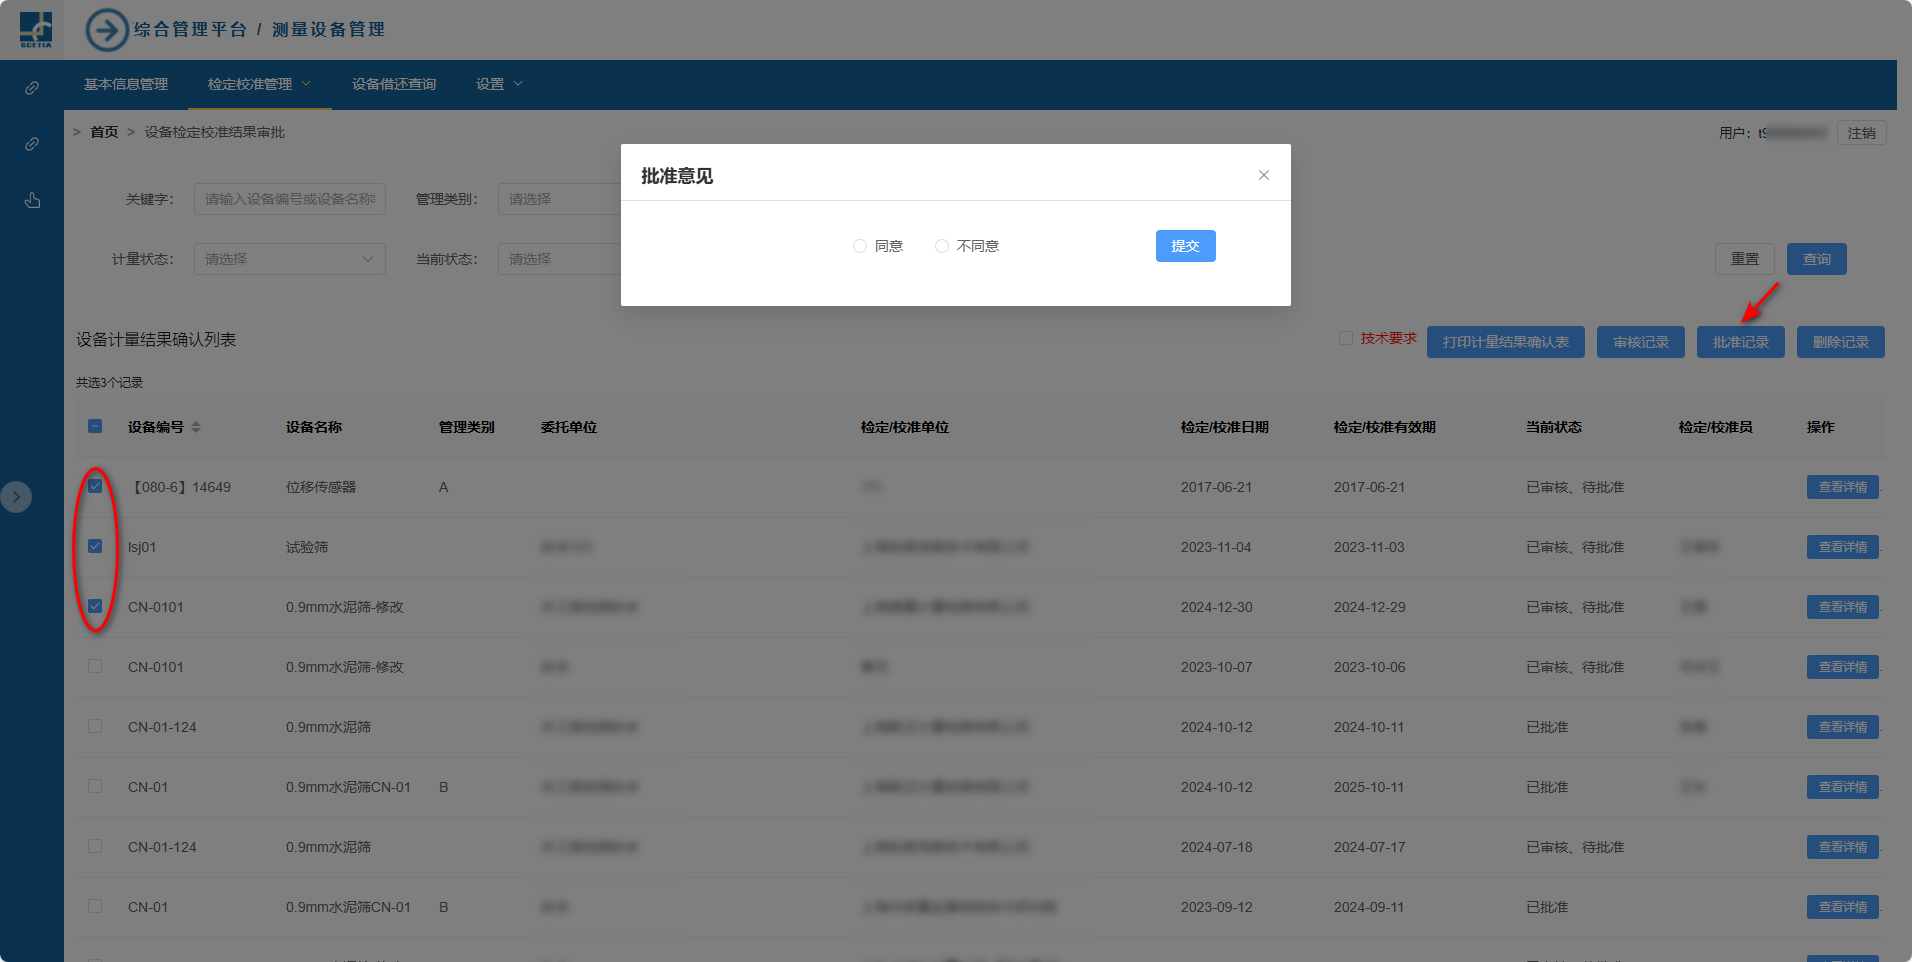Open the 计量状态 dropdown
The height and width of the screenshot is (962, 1912).
click(x=289, y=259)
